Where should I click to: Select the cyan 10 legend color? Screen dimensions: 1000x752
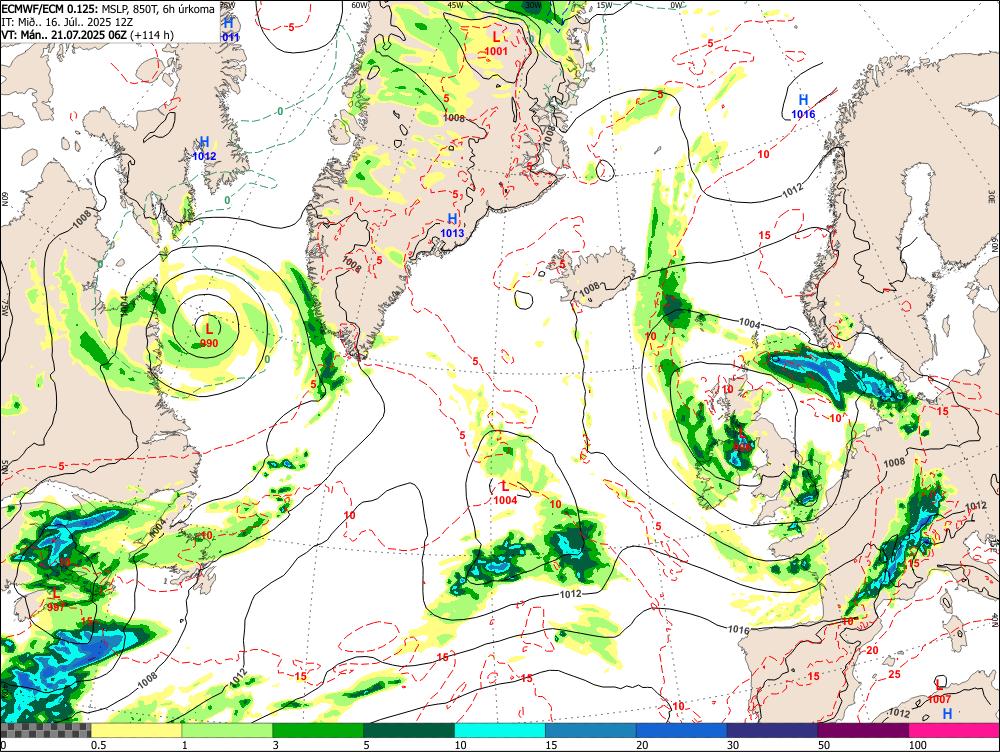[x=499, y=730]
